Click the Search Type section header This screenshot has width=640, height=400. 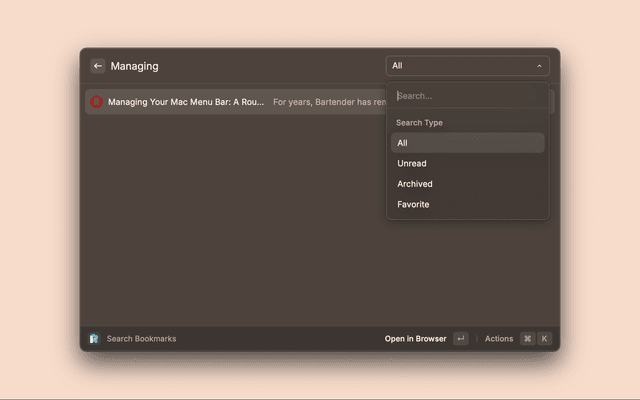pos(419,123)
